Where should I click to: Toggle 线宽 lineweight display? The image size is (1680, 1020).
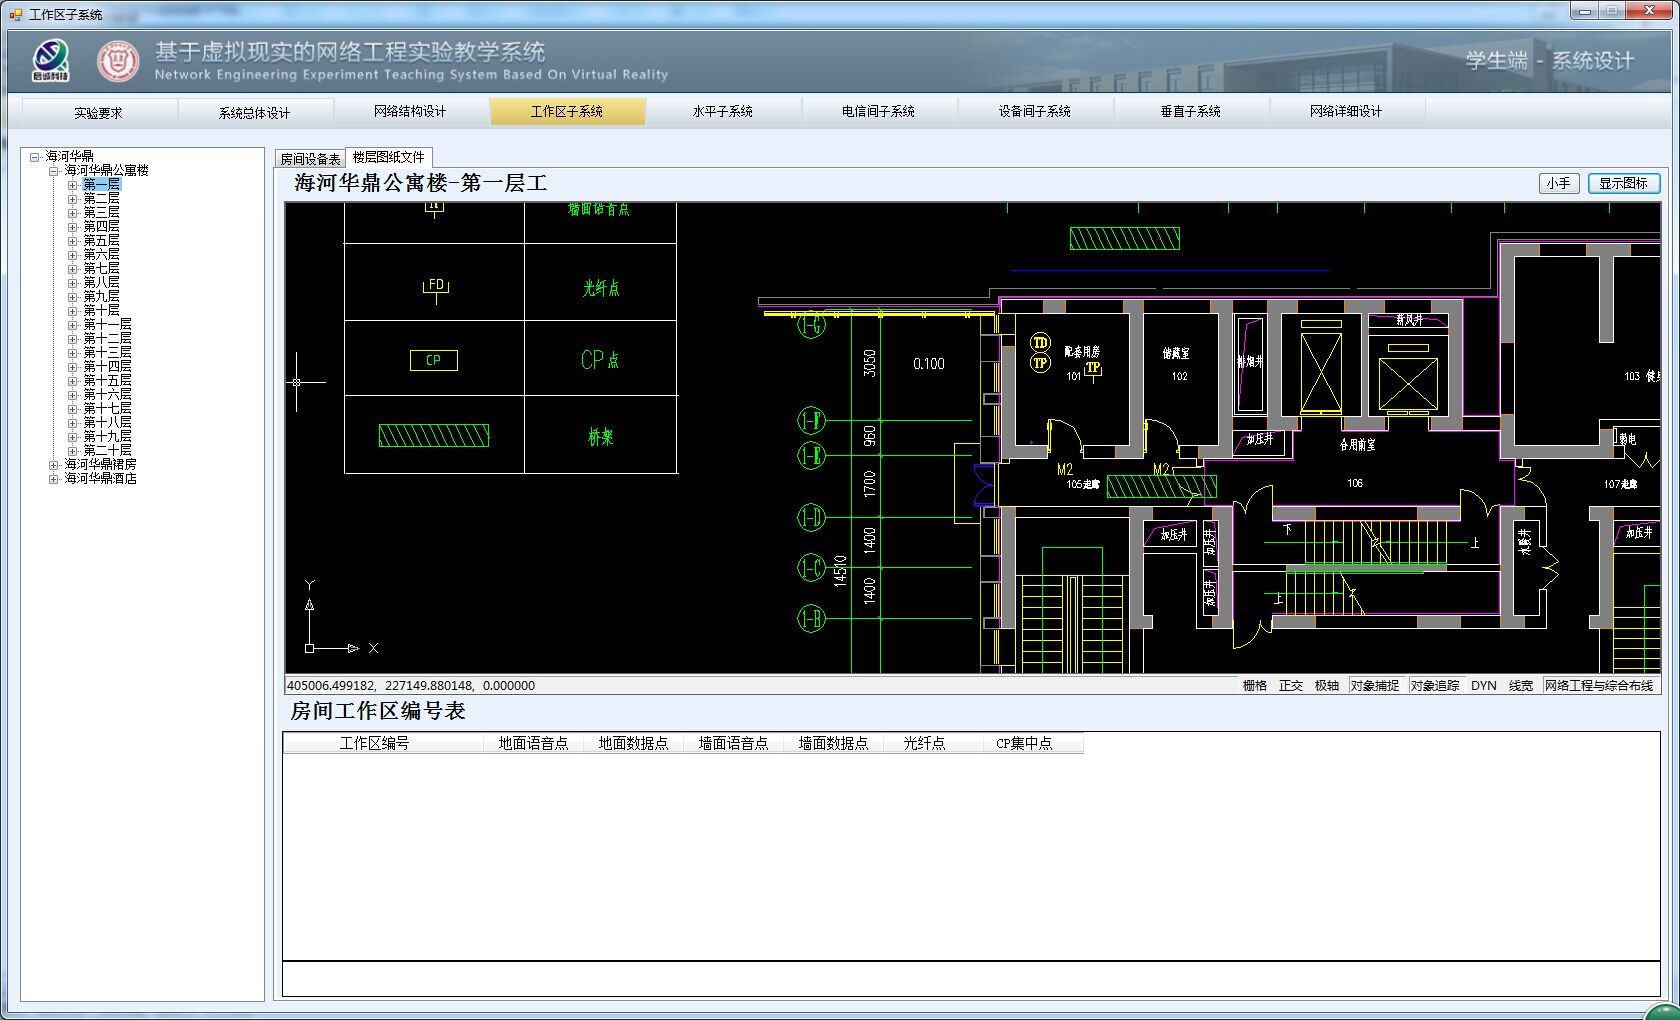pyautogui.click(x=1521, y=686)
